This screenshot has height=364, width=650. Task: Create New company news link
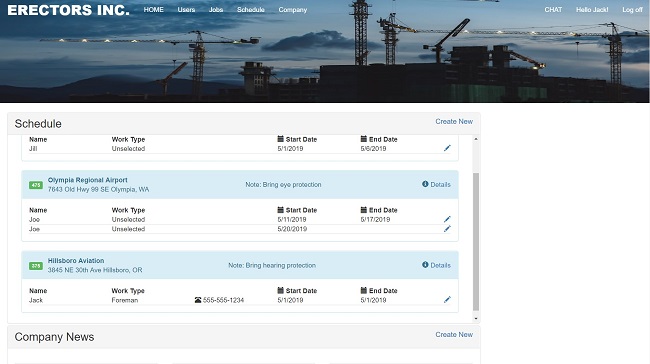pos(454,335)
